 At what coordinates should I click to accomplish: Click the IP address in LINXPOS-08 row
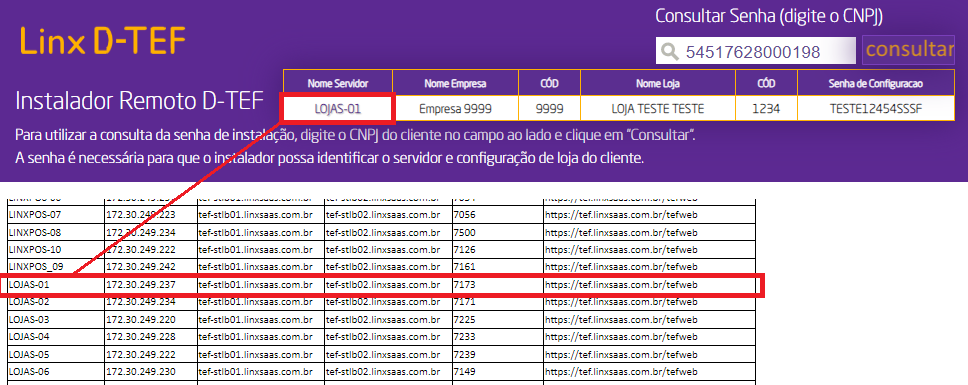point(141,232)
